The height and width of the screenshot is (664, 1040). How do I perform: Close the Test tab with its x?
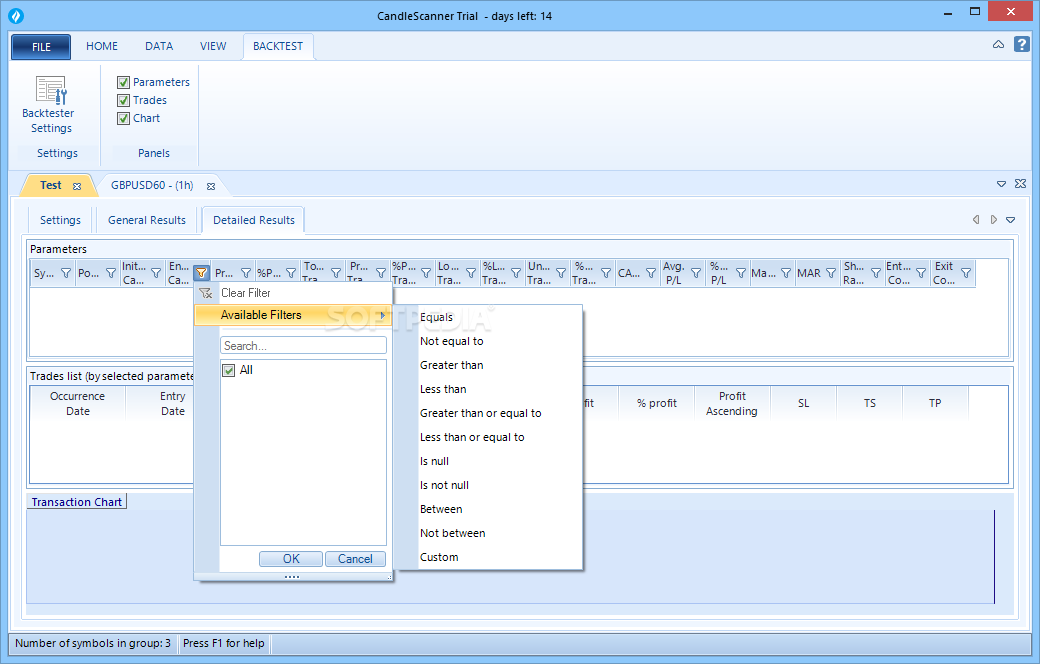coord(77,186)
